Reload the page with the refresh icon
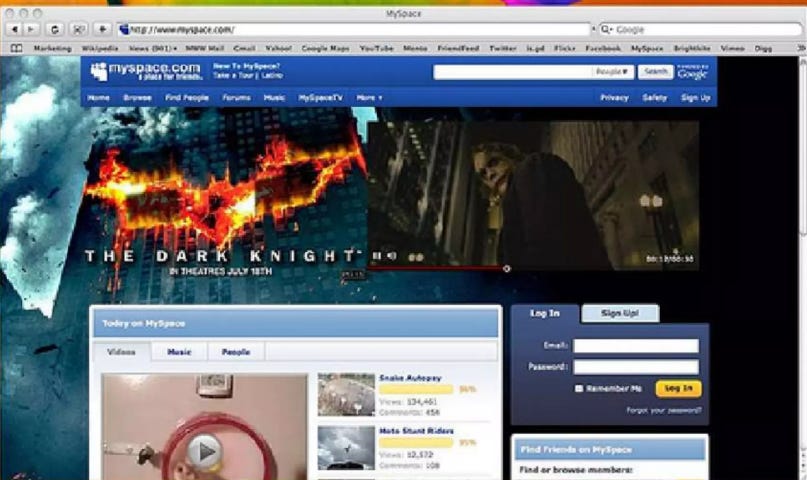Screen dimensions: 807x480 55,29
